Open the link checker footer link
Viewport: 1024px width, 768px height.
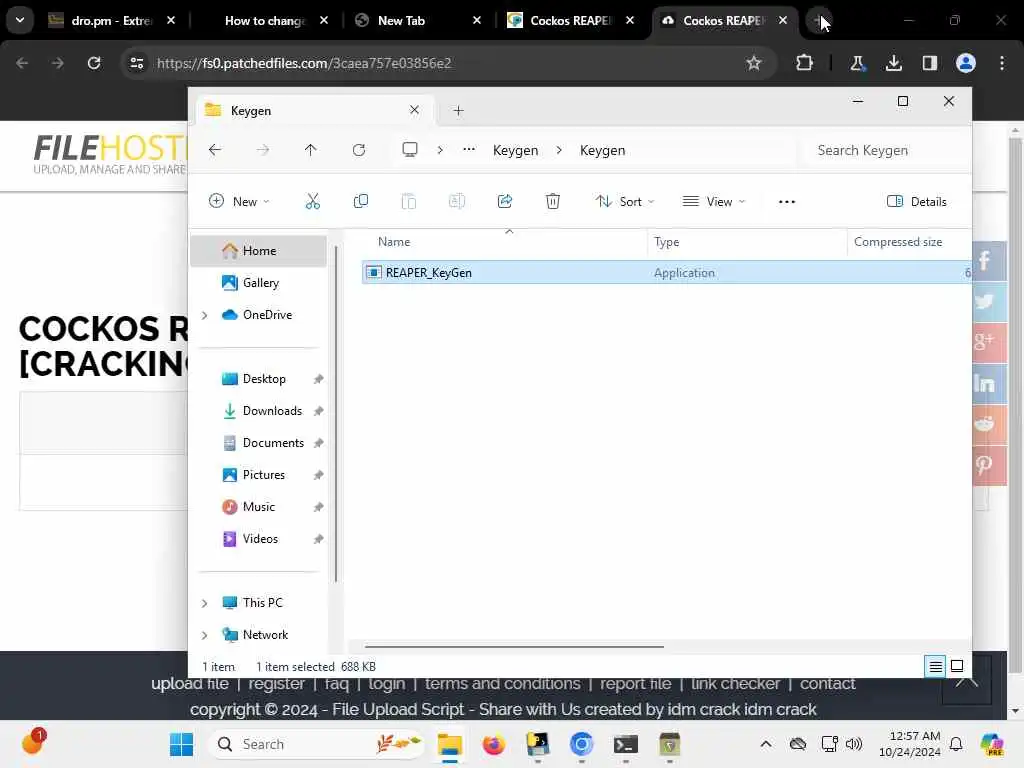tap(735, 684)
